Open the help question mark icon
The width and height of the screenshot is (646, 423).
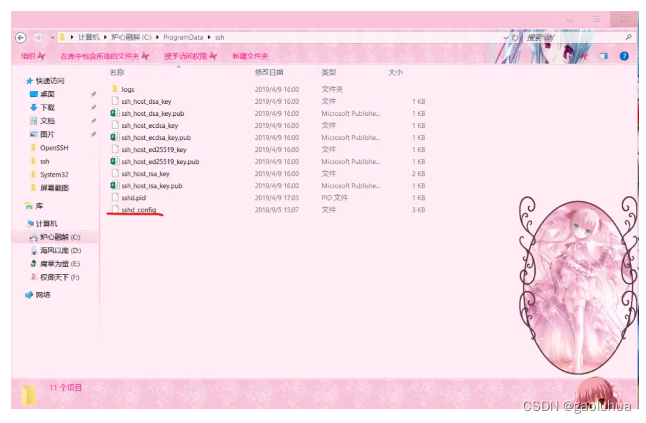[624, 56]
